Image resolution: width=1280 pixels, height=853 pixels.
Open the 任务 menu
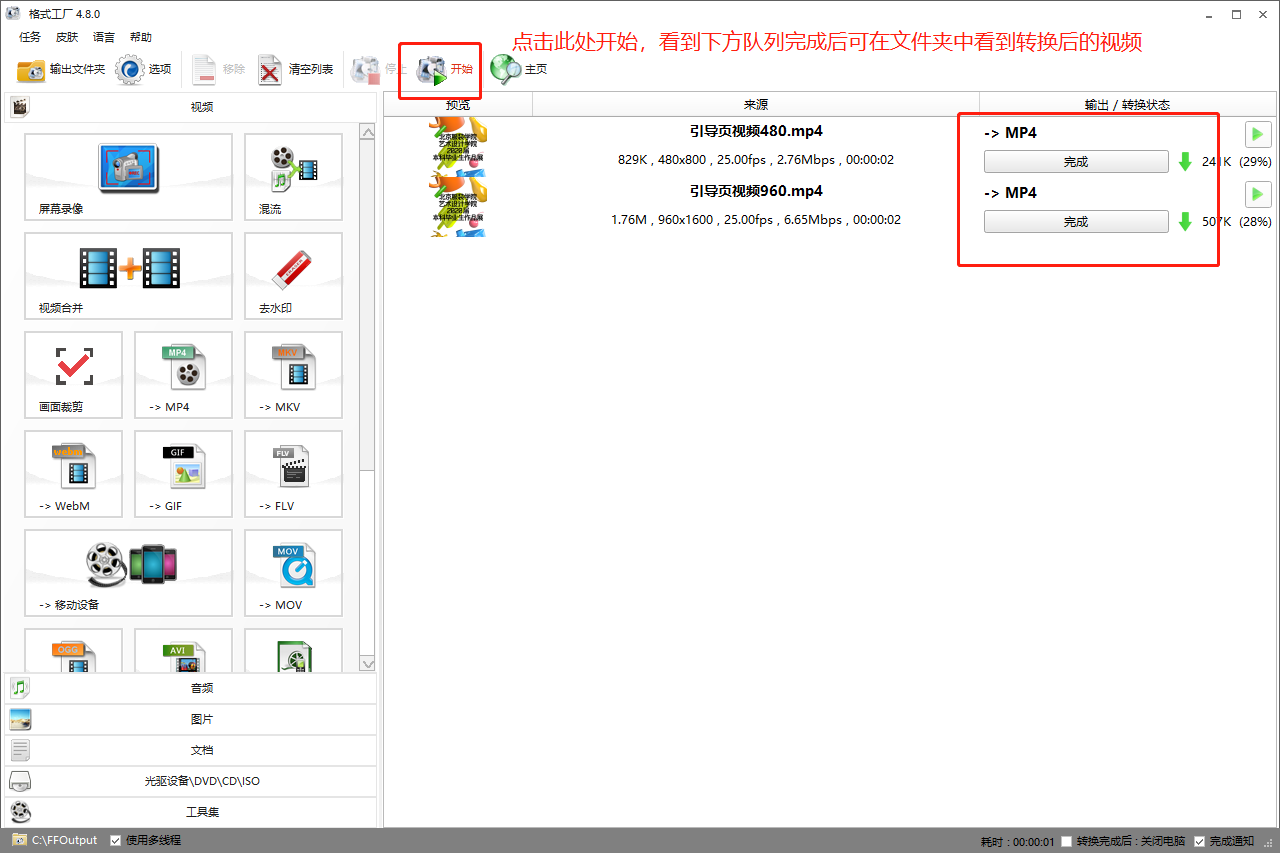pos(30,37)
